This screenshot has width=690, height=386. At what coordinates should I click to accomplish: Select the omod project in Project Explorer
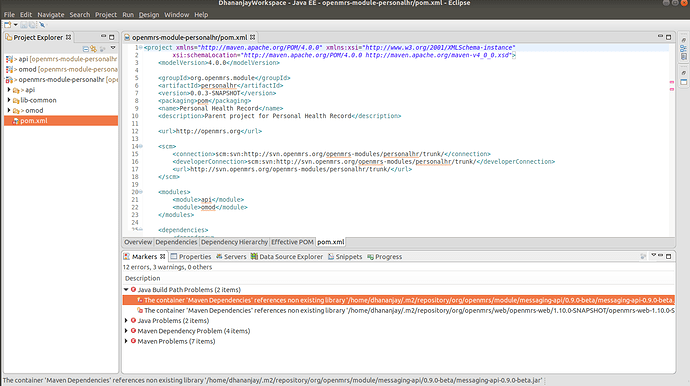(61, 69)
